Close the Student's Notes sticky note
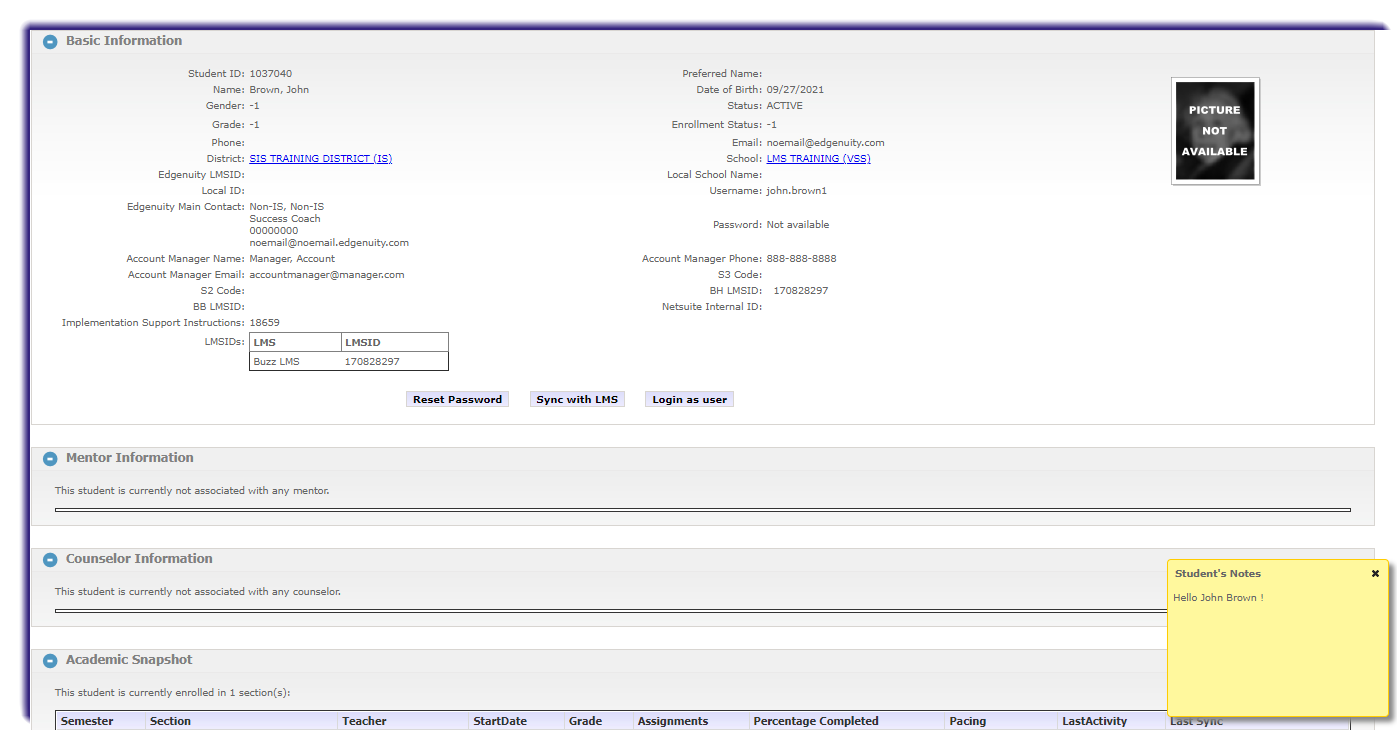This screenshot has height=730, width=1397. (x=1375, y=574)
